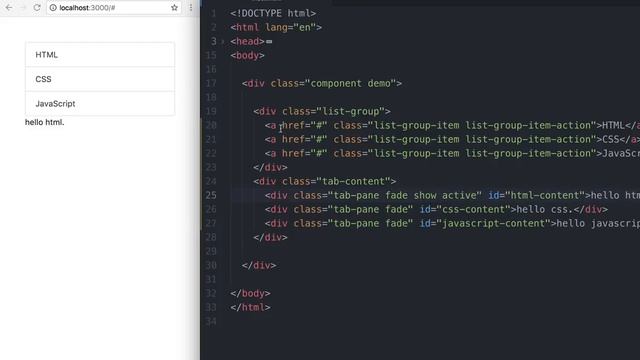The height and width of the screenshot is (360, 640).
Task: Click the 'hello html.' text
Action: (x=44, y=122)
